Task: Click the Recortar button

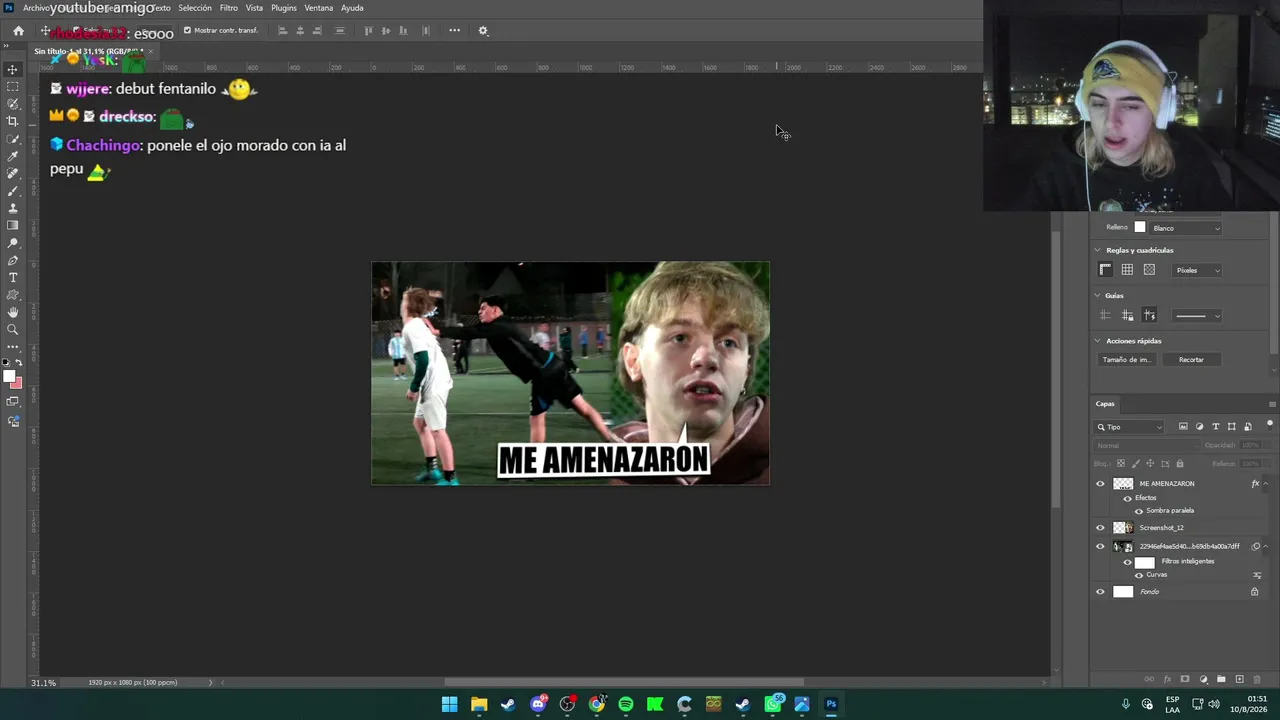Action: (1191, 360)
